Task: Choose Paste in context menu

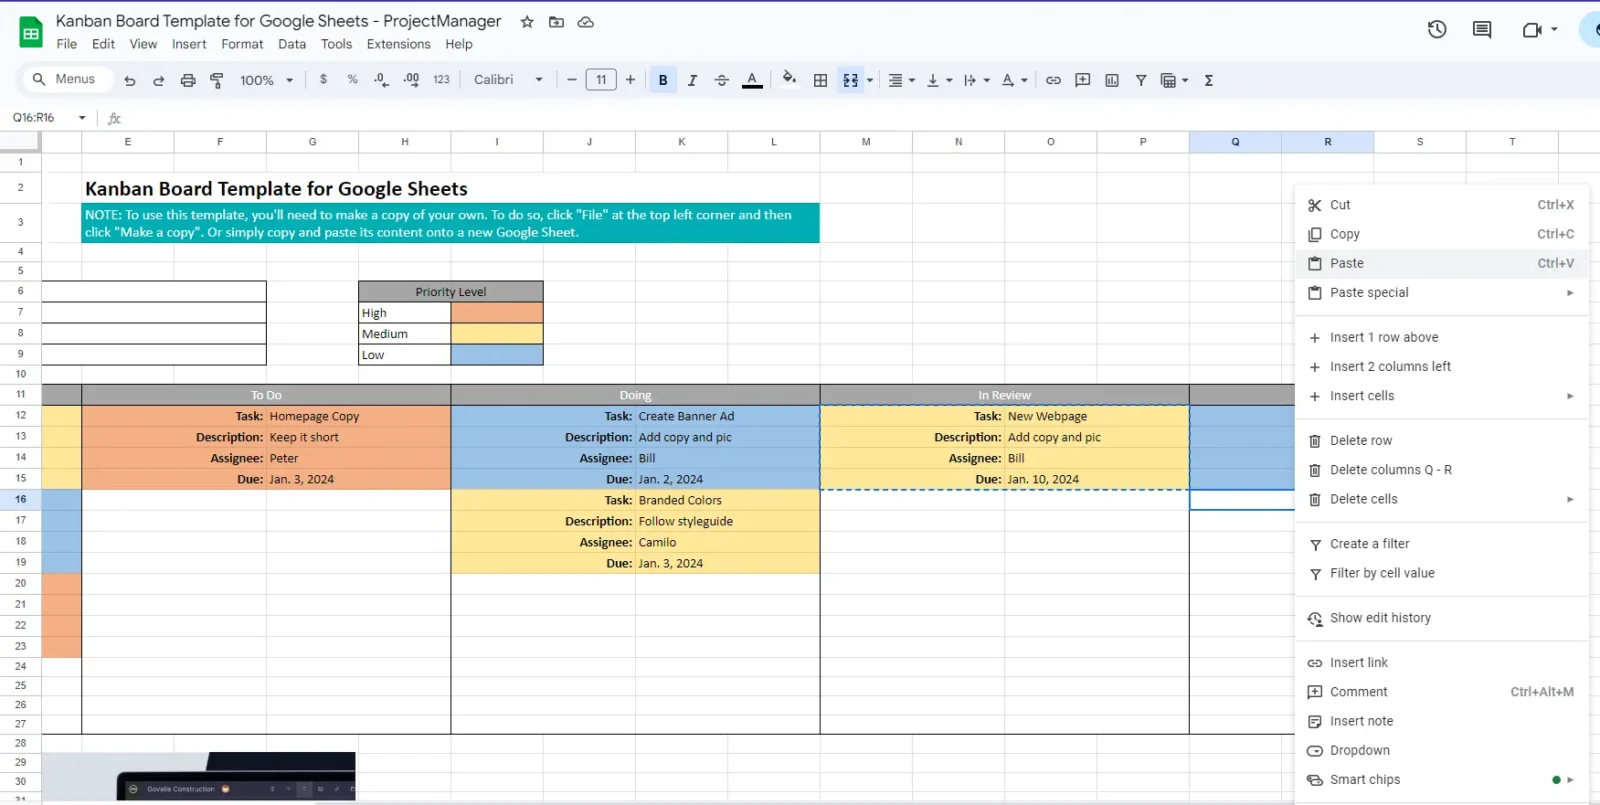Action: 1441,263
